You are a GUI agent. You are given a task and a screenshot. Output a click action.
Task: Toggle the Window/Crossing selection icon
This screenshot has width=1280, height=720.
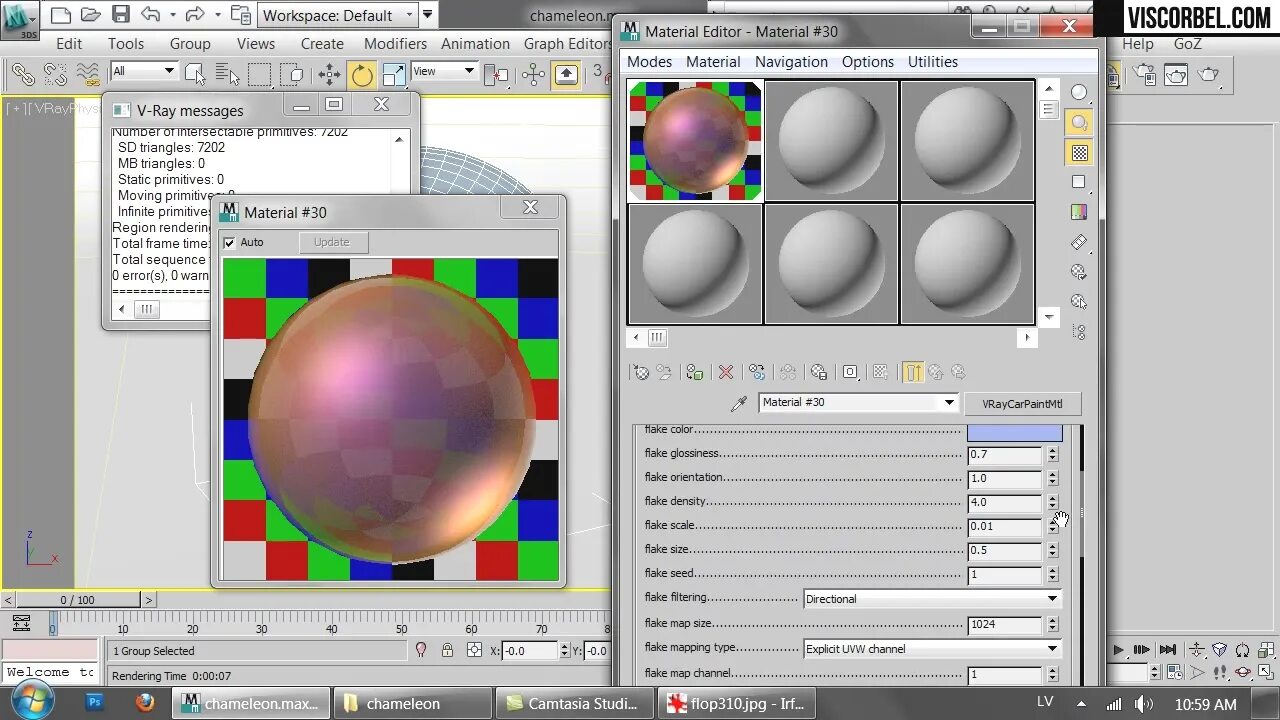[291, 74]
